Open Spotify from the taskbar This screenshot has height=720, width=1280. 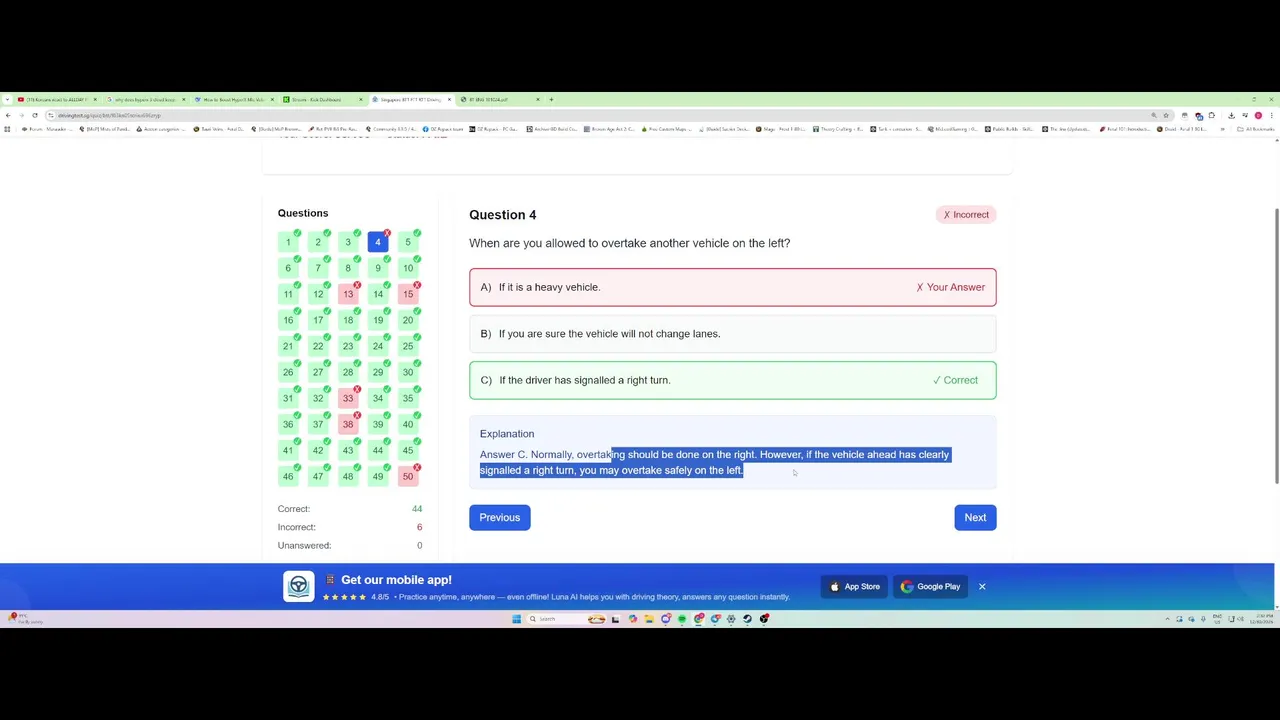(x=682, y=619)
